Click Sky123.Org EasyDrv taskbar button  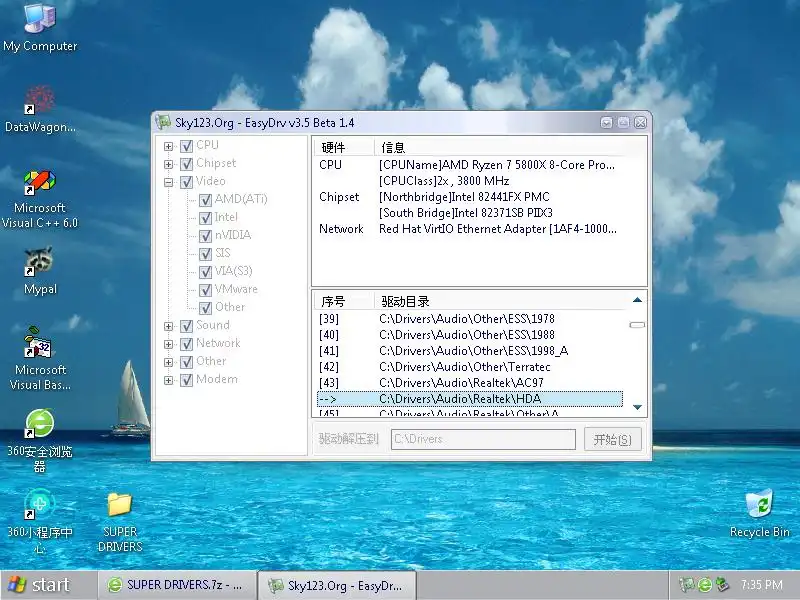[337, 585]
